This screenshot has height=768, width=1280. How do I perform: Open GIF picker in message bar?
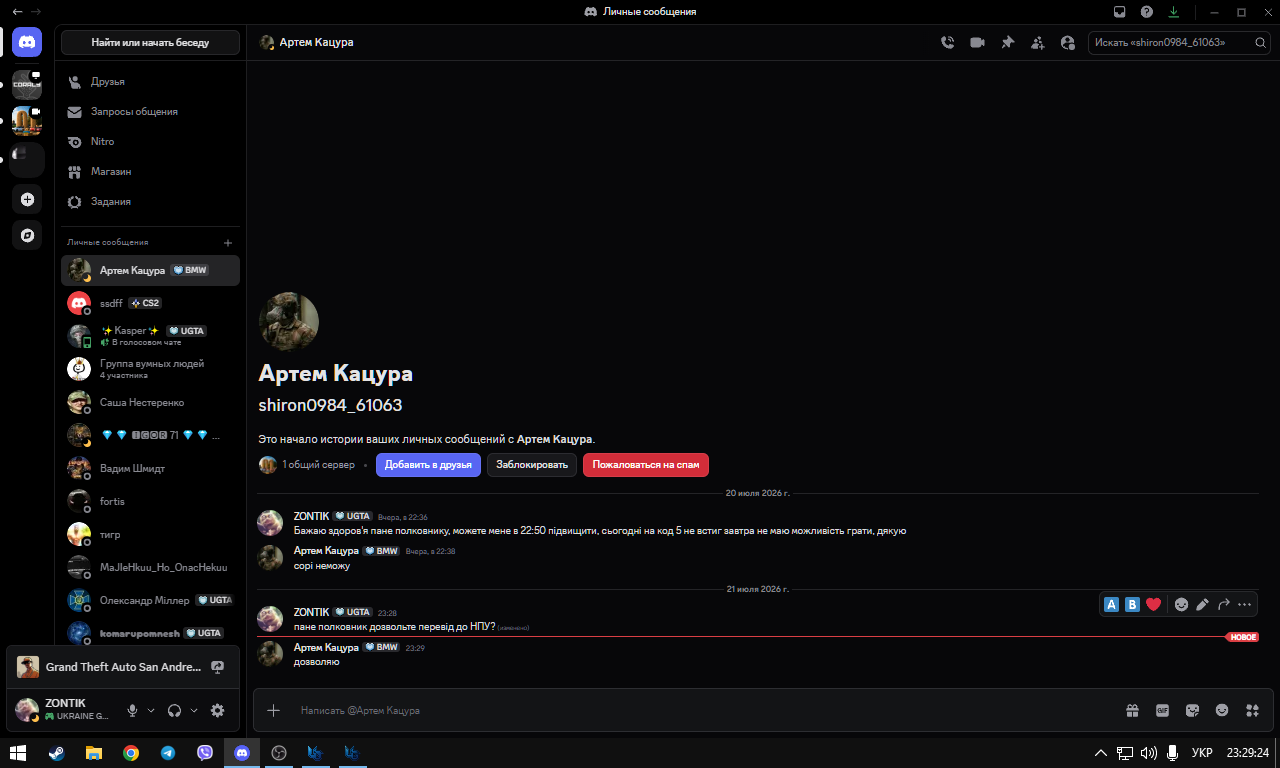(x=1162, y=710)
